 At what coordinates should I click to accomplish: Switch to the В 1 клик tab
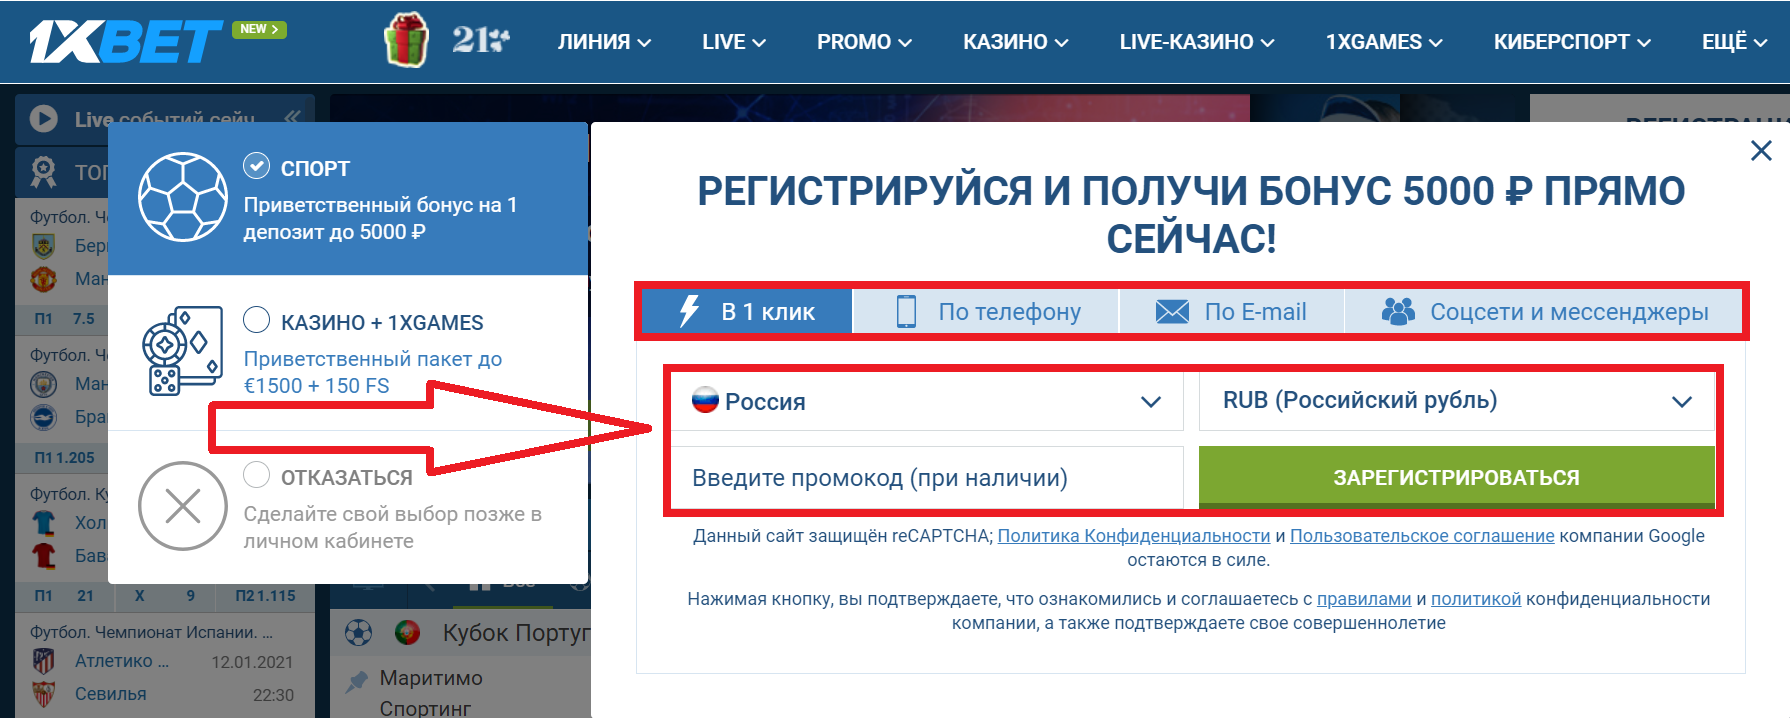coord(747,312)
